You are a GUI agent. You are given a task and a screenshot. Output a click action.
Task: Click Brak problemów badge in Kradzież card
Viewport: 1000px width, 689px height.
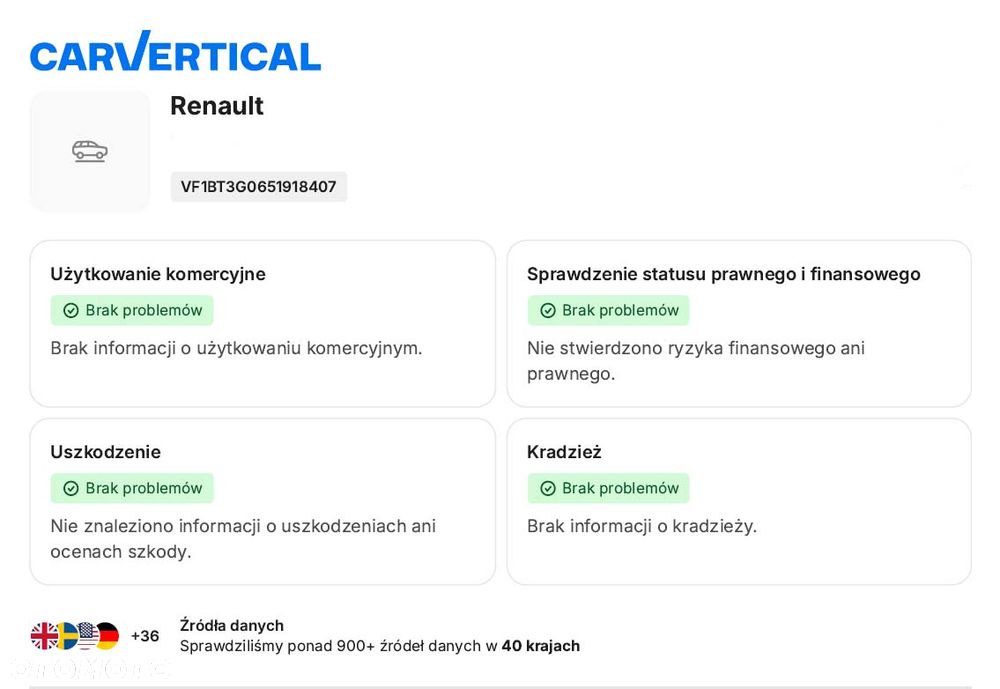click(608, 489)
